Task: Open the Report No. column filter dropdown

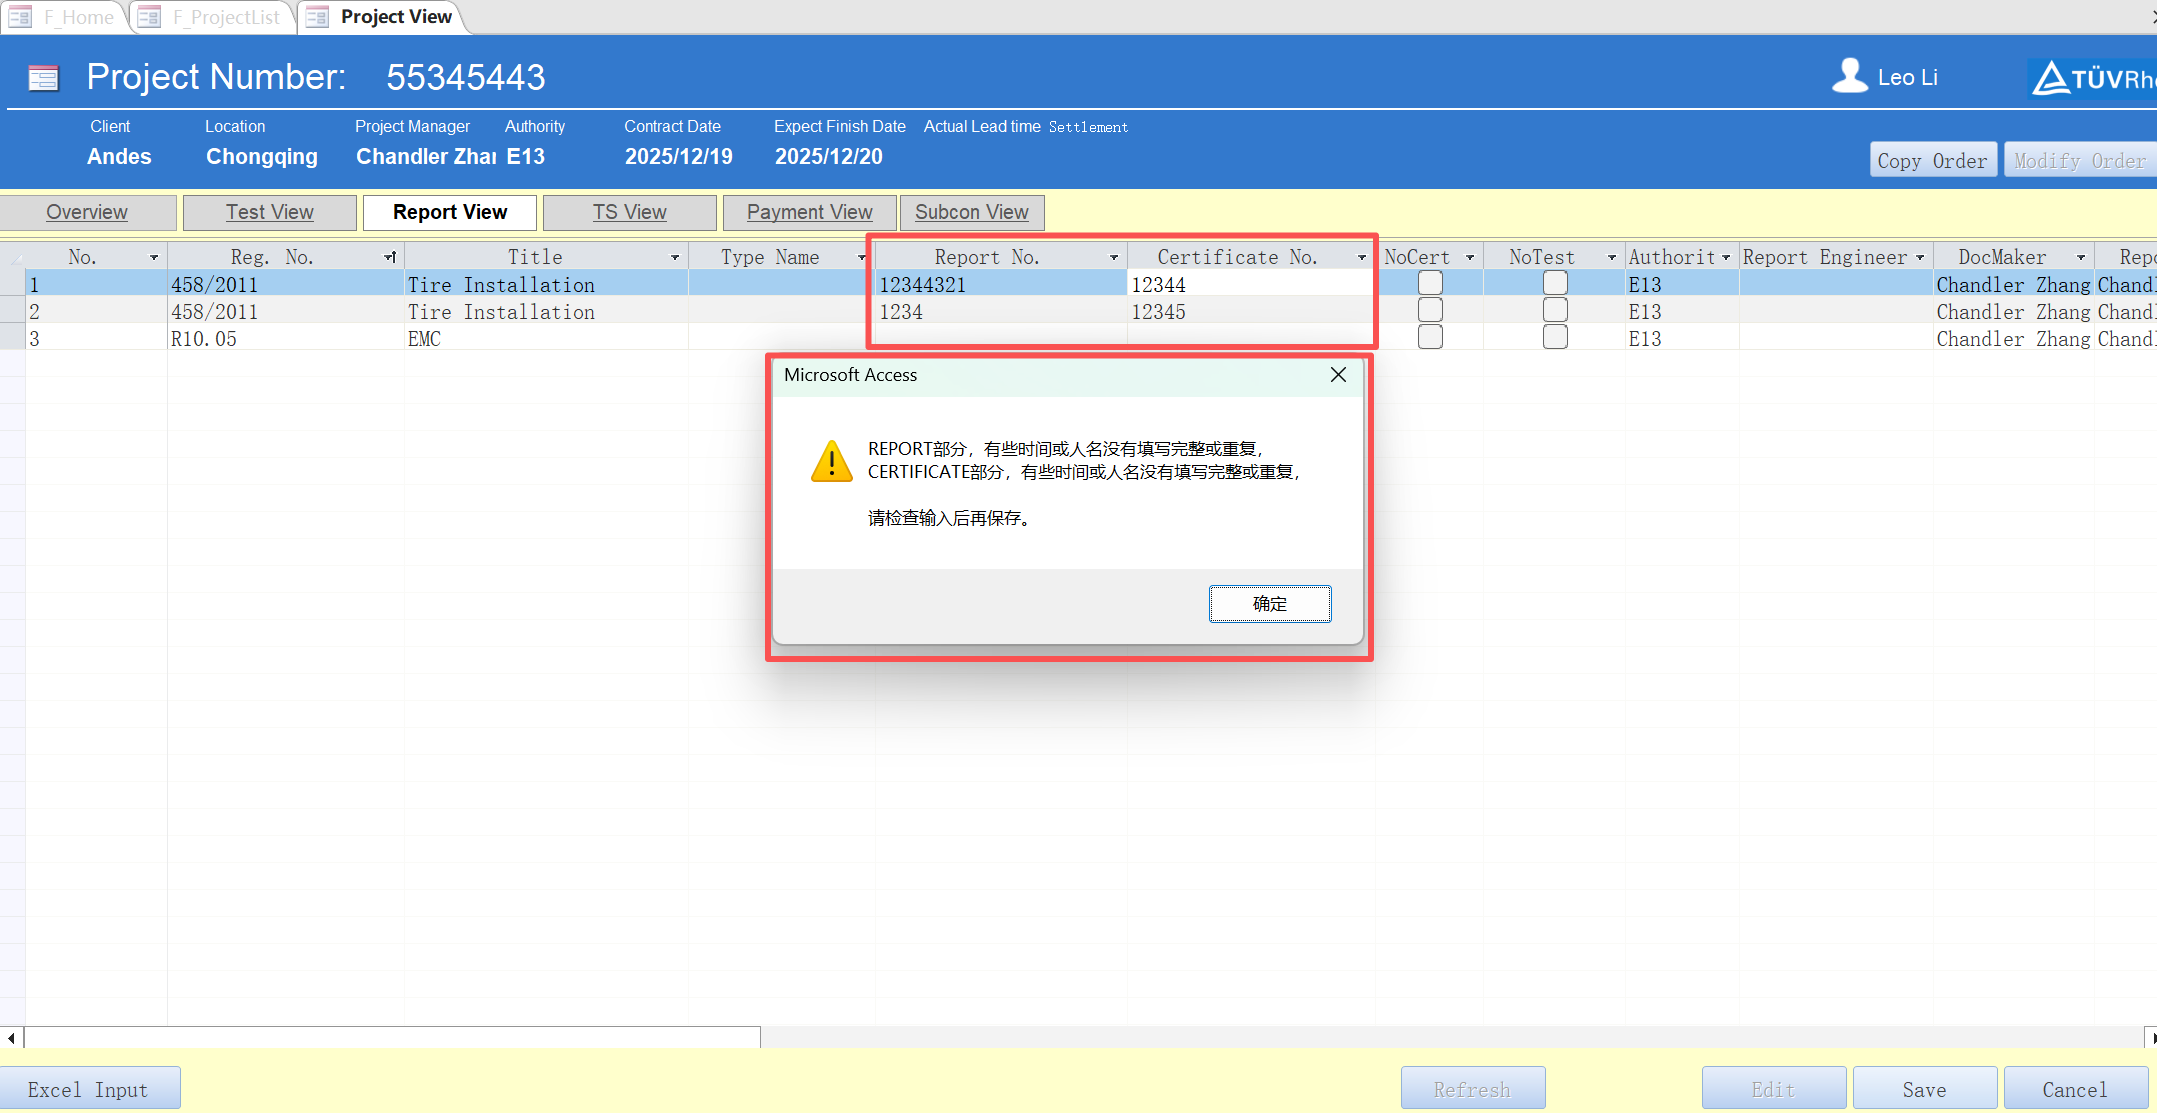Action: pyautogui.click(x=1114, y=256)
